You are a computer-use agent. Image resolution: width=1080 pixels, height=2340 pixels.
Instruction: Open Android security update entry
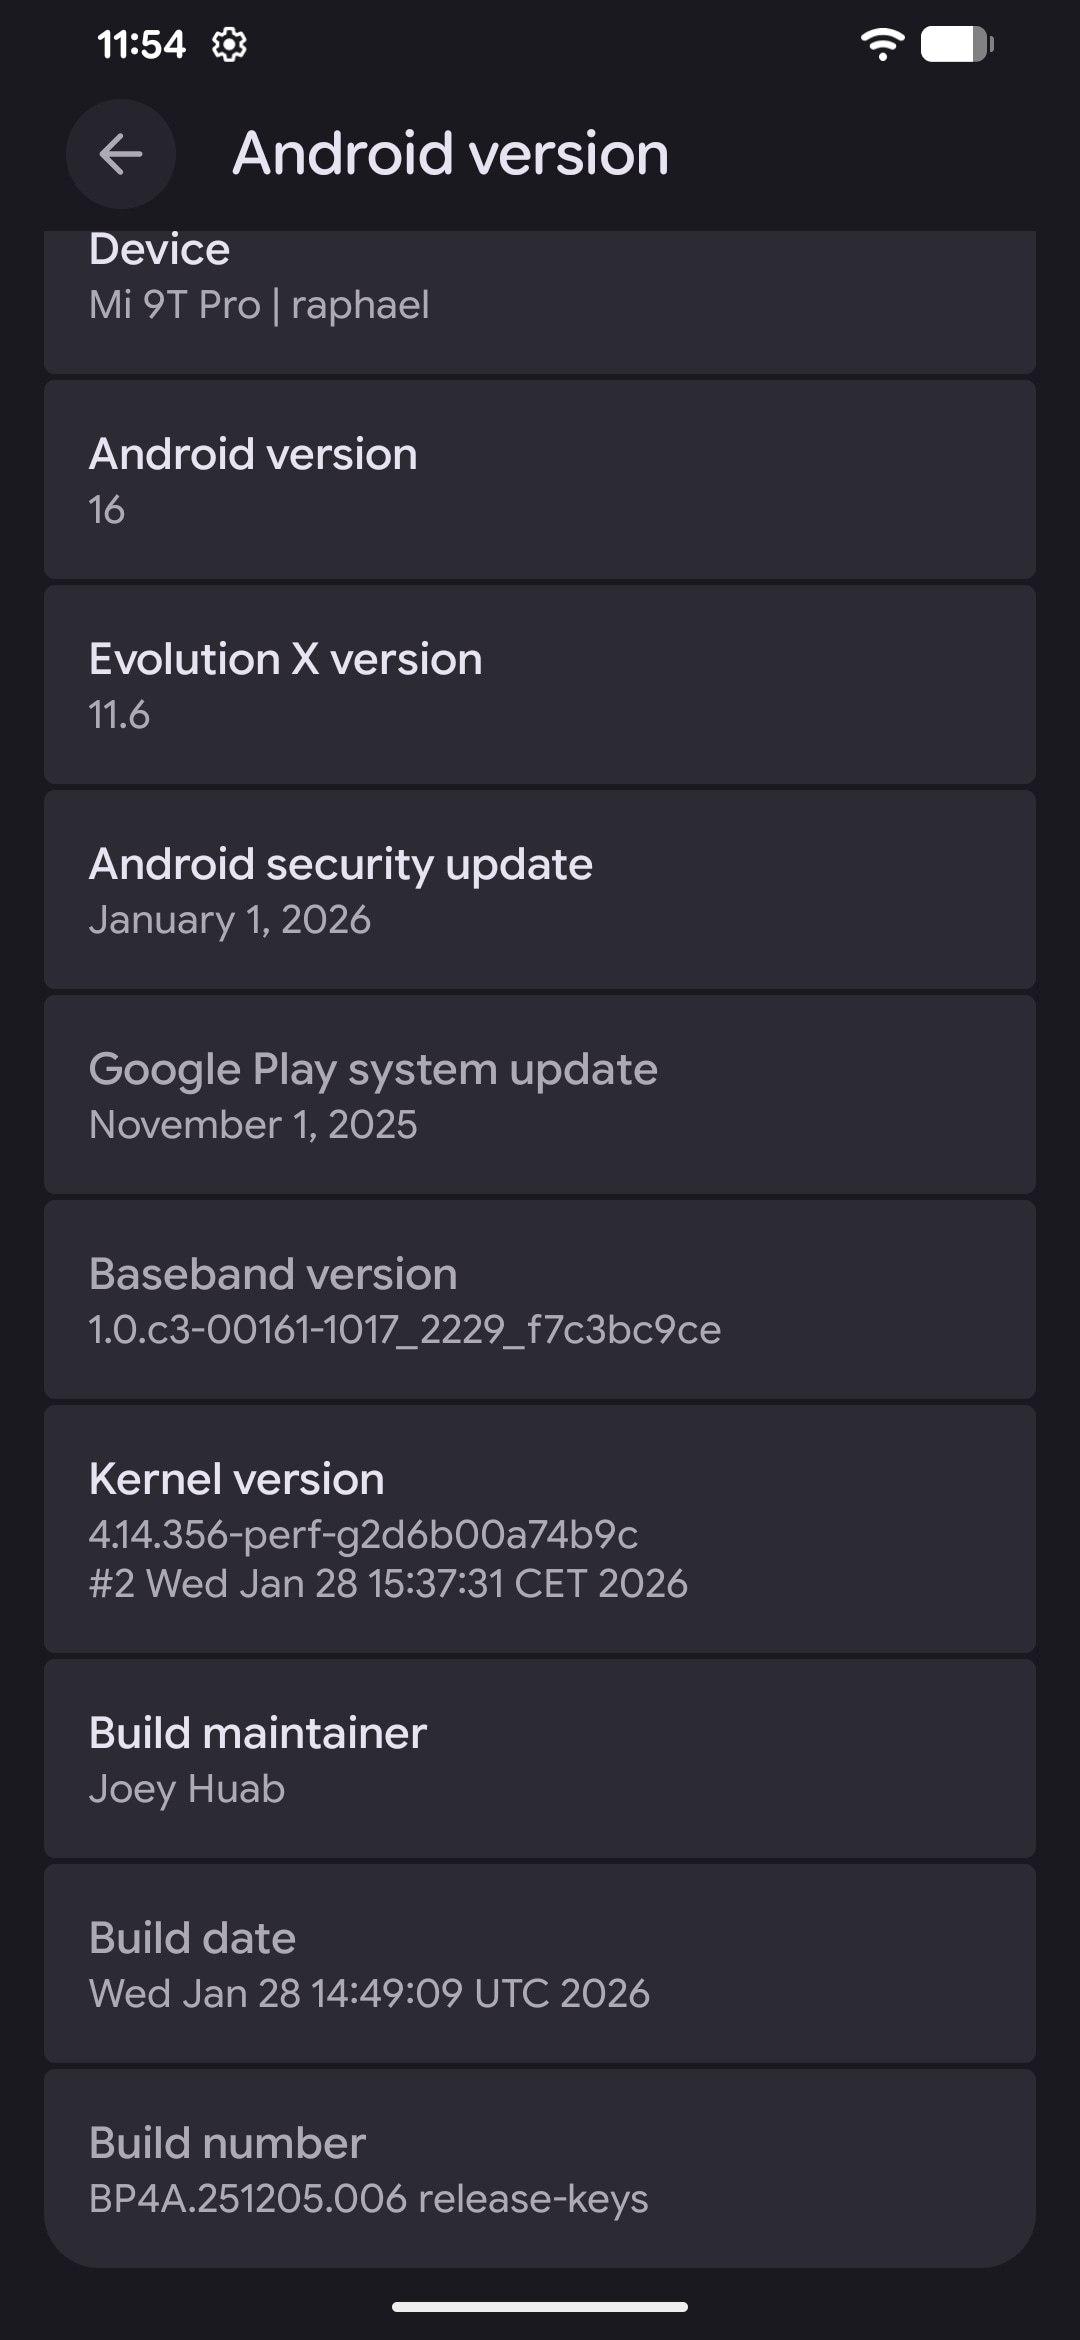pos(540,890)
